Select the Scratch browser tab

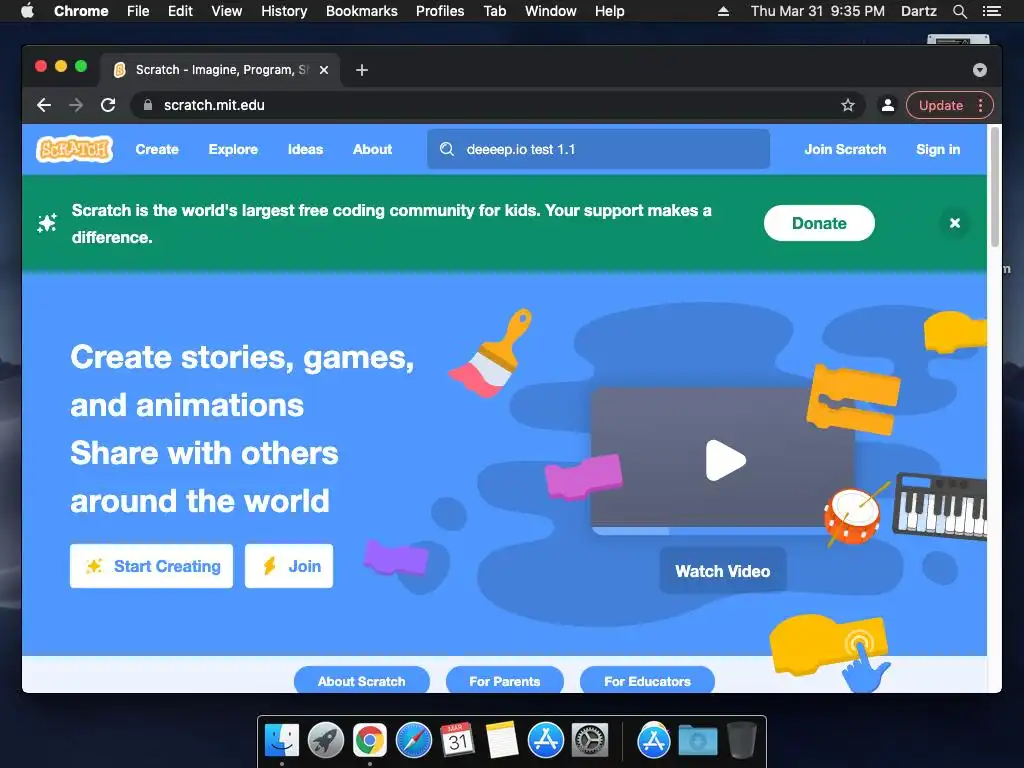pyautogui.click(x=219, y=70)
